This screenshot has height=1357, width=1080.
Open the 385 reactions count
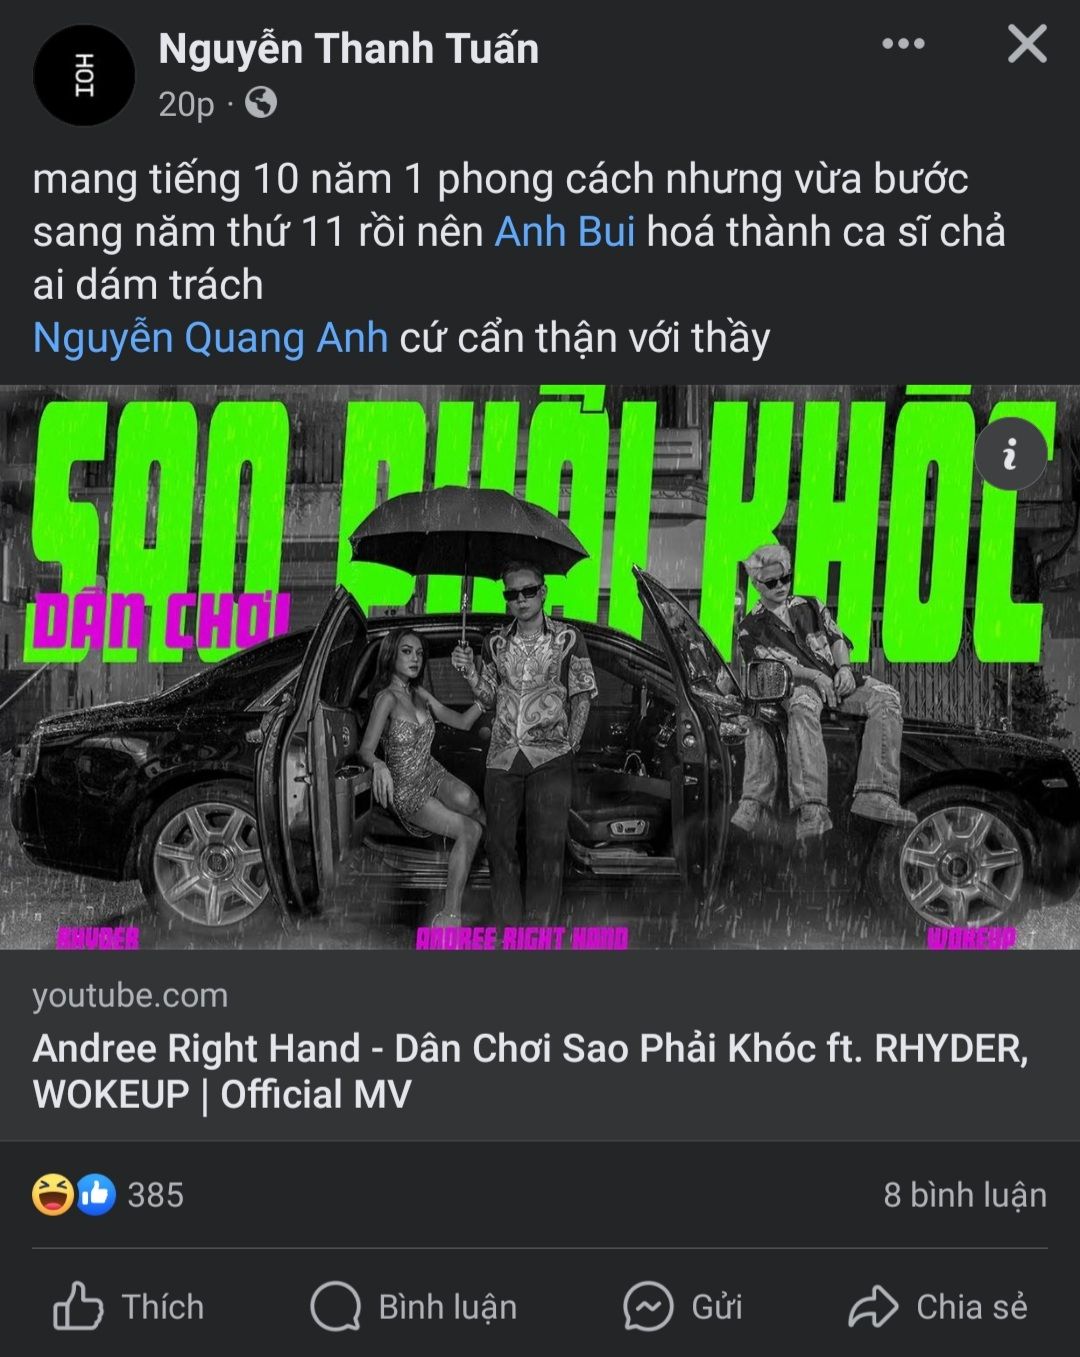tap(156, 1194)
